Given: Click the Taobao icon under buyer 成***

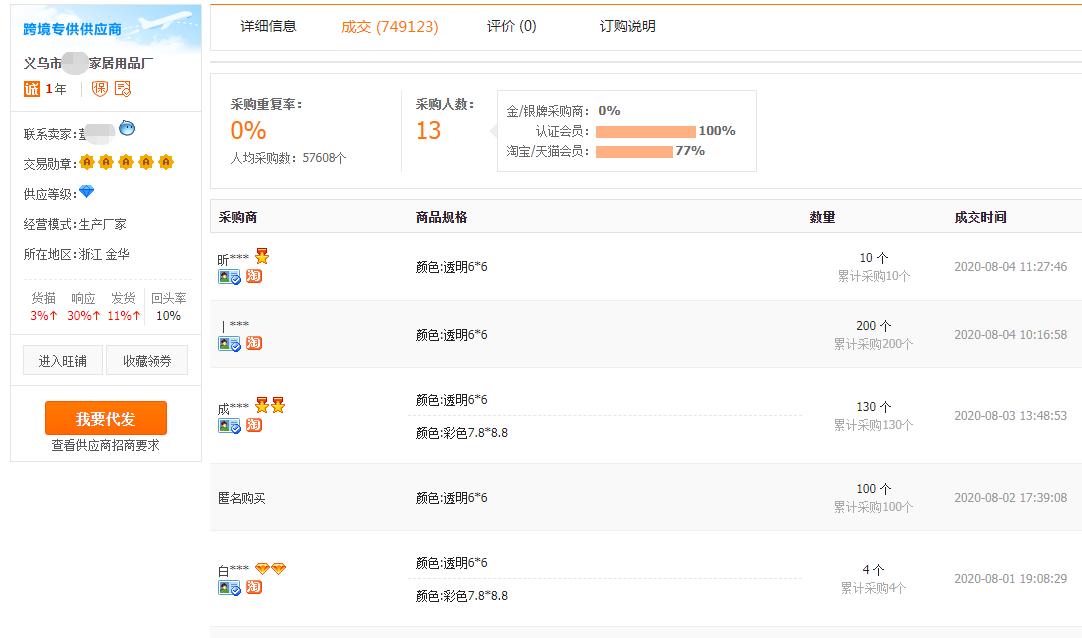Looking at the screenshot, I should pos(254,425).
